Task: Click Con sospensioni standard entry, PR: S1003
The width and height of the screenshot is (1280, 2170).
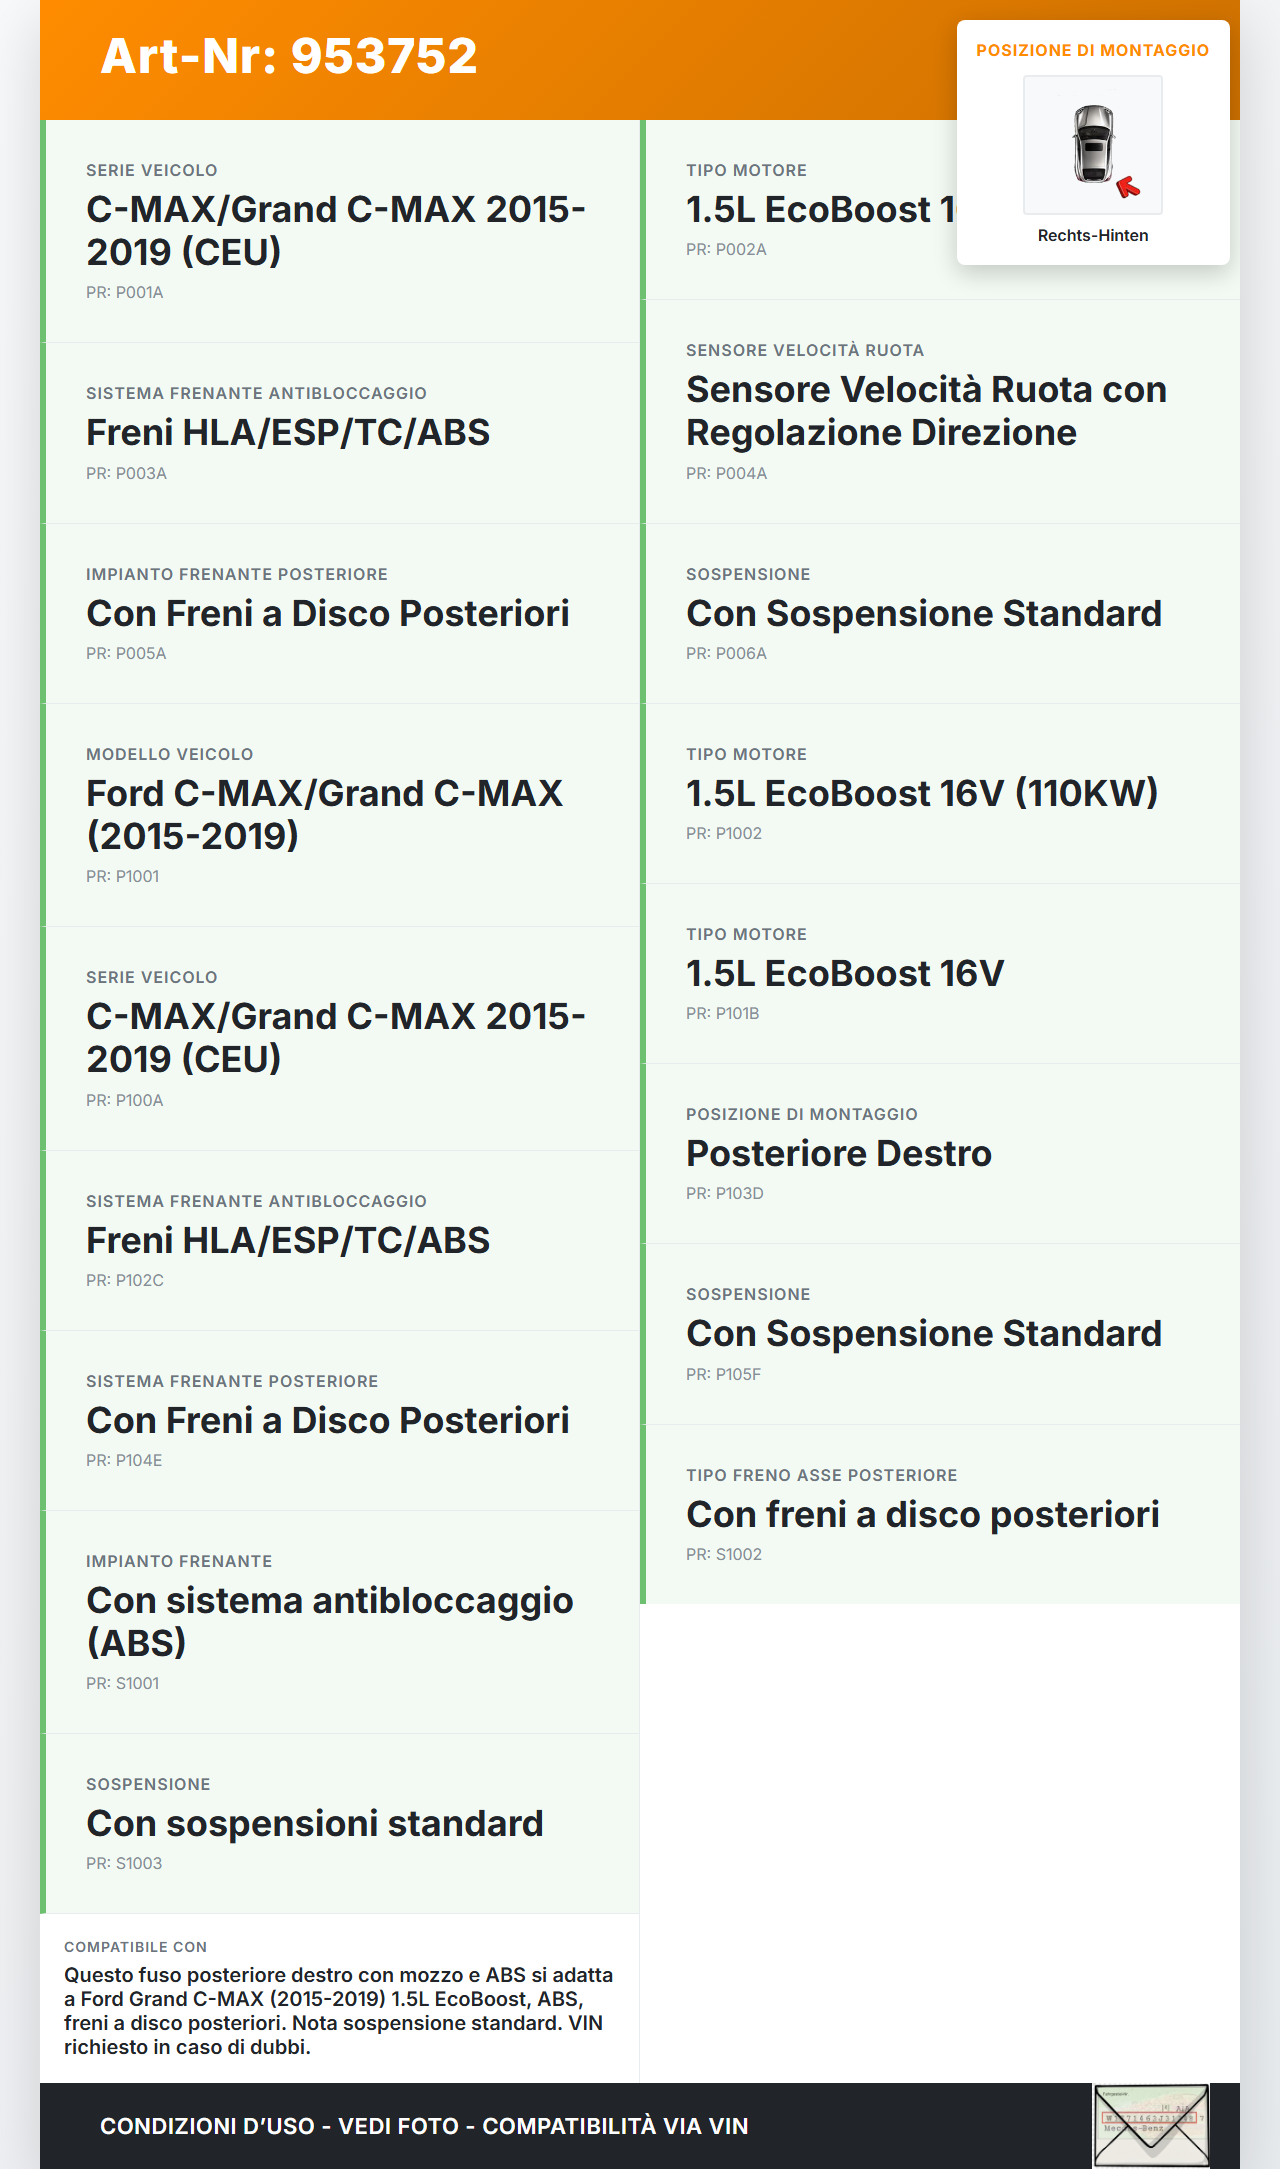Action: pos(314,1824)
